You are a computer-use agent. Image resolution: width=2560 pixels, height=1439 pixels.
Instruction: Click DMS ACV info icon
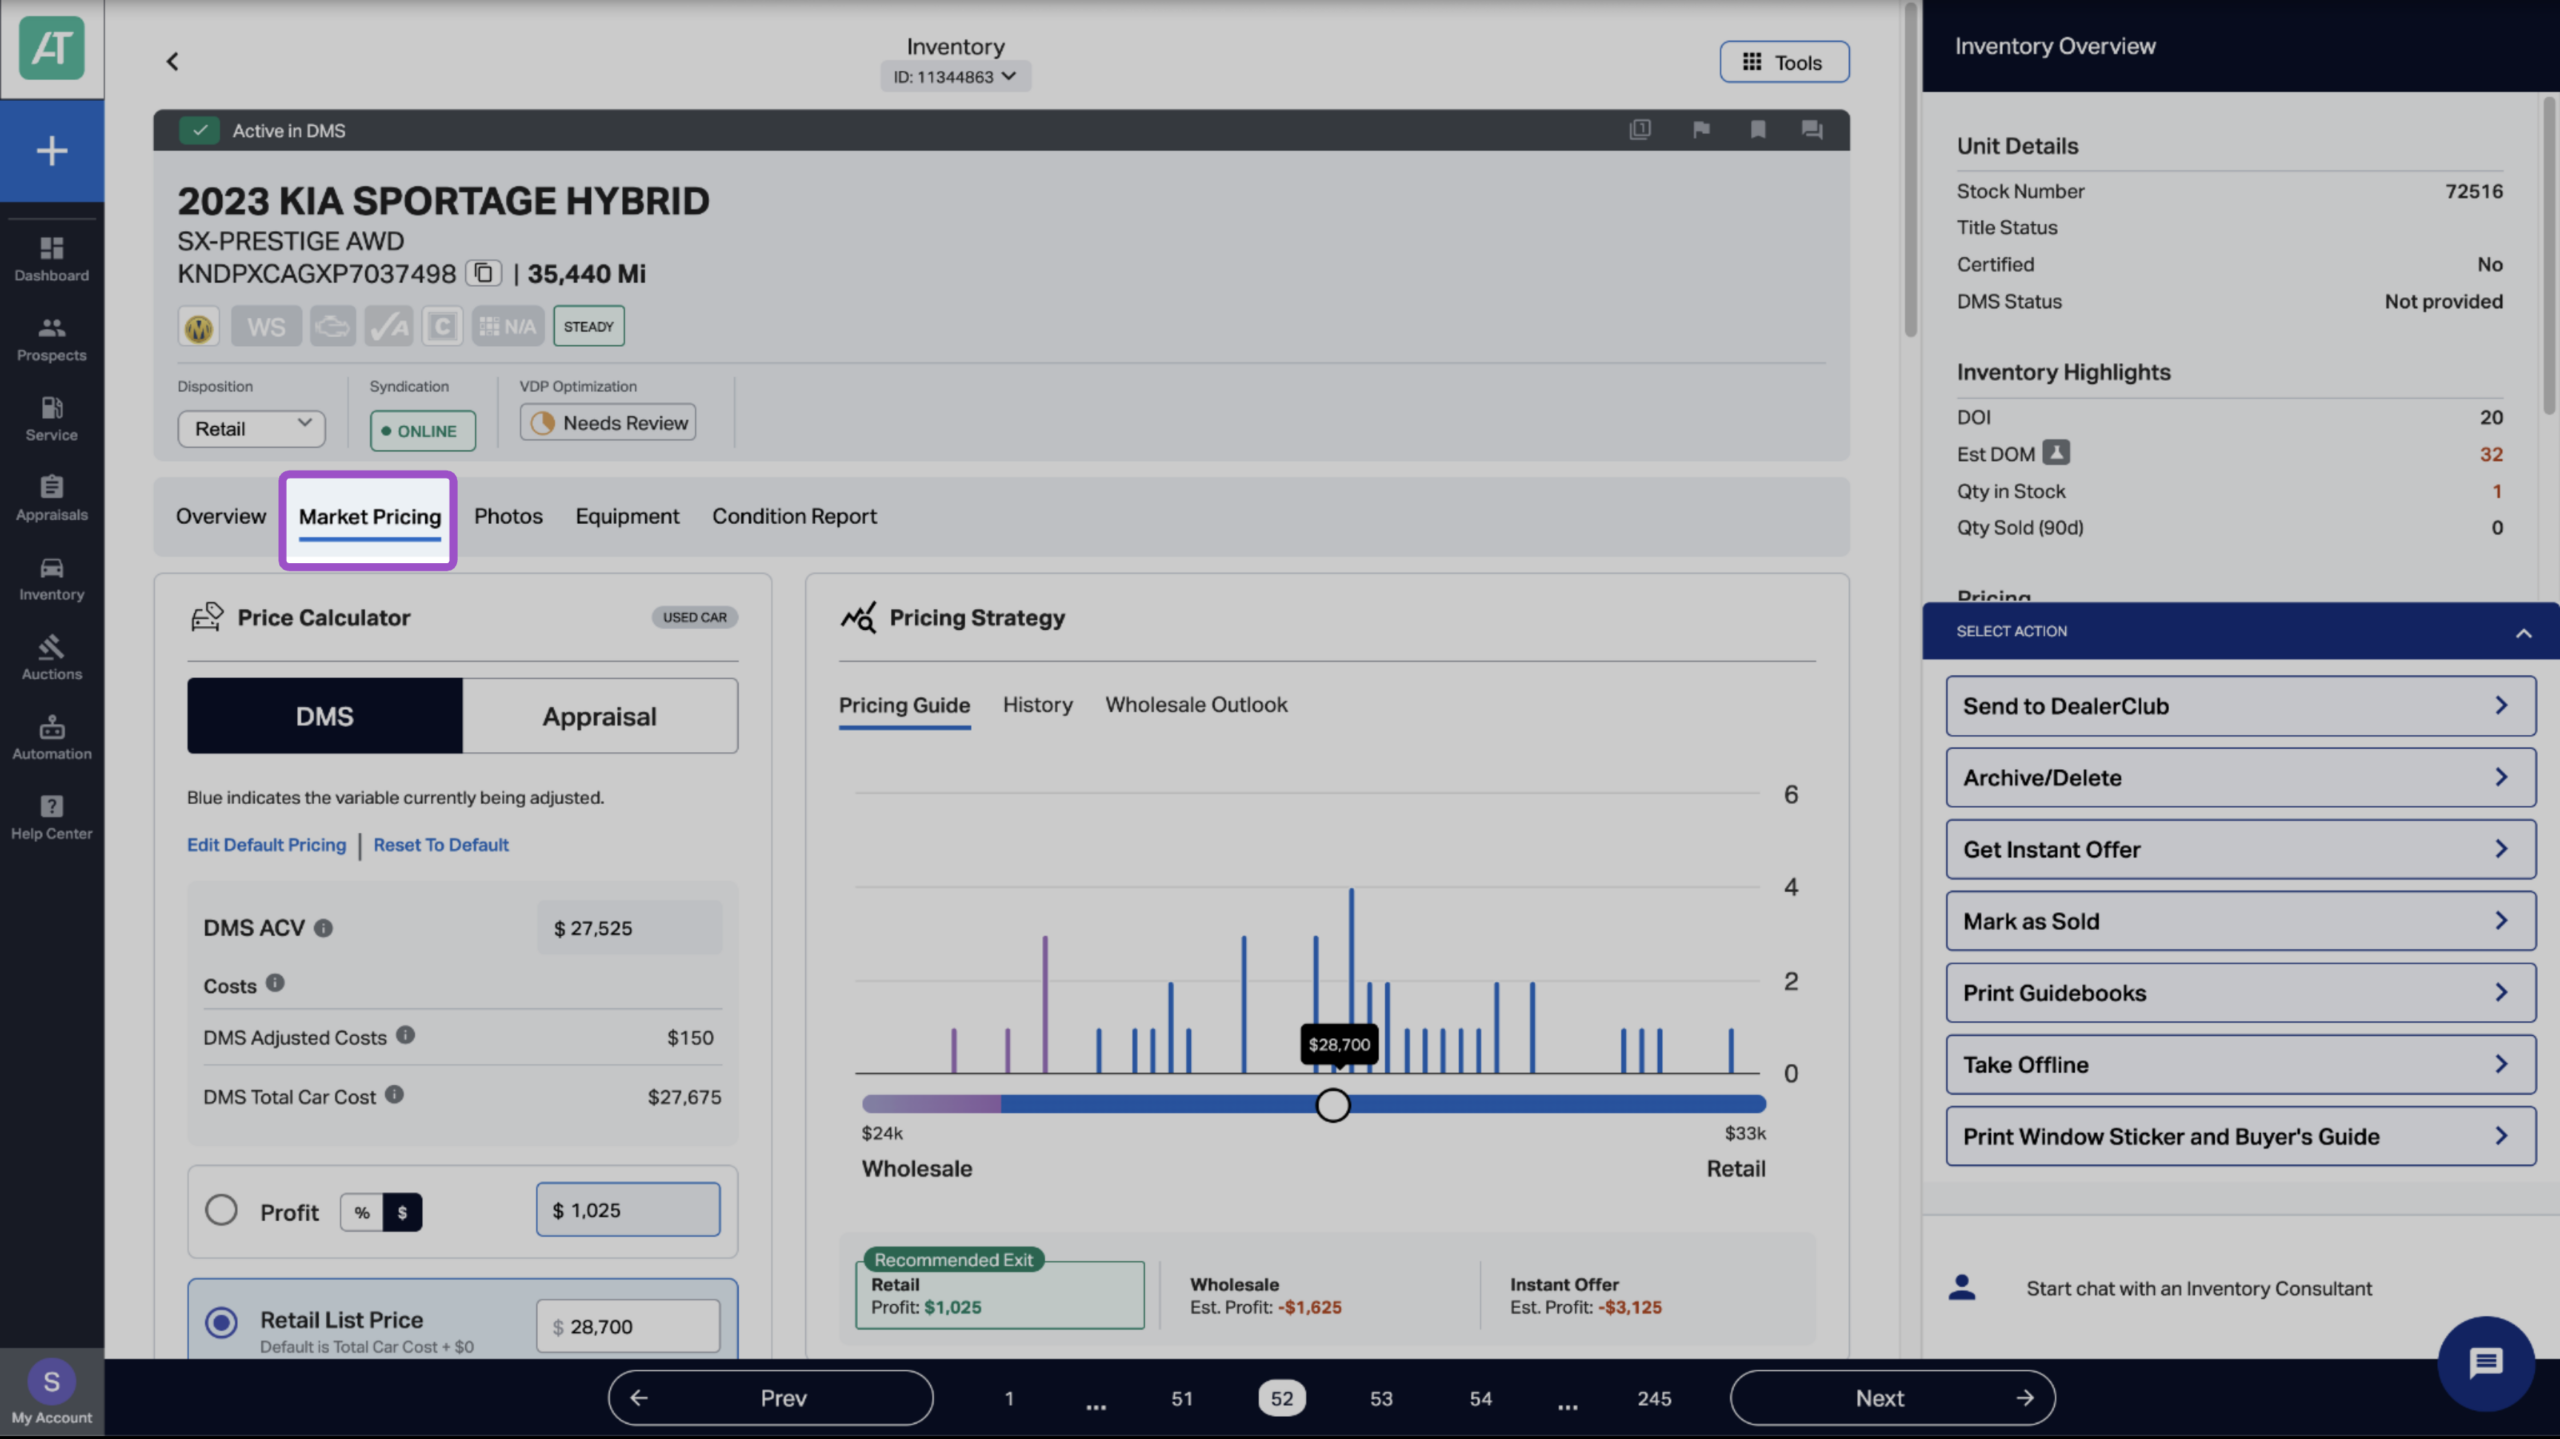(323, 928)
